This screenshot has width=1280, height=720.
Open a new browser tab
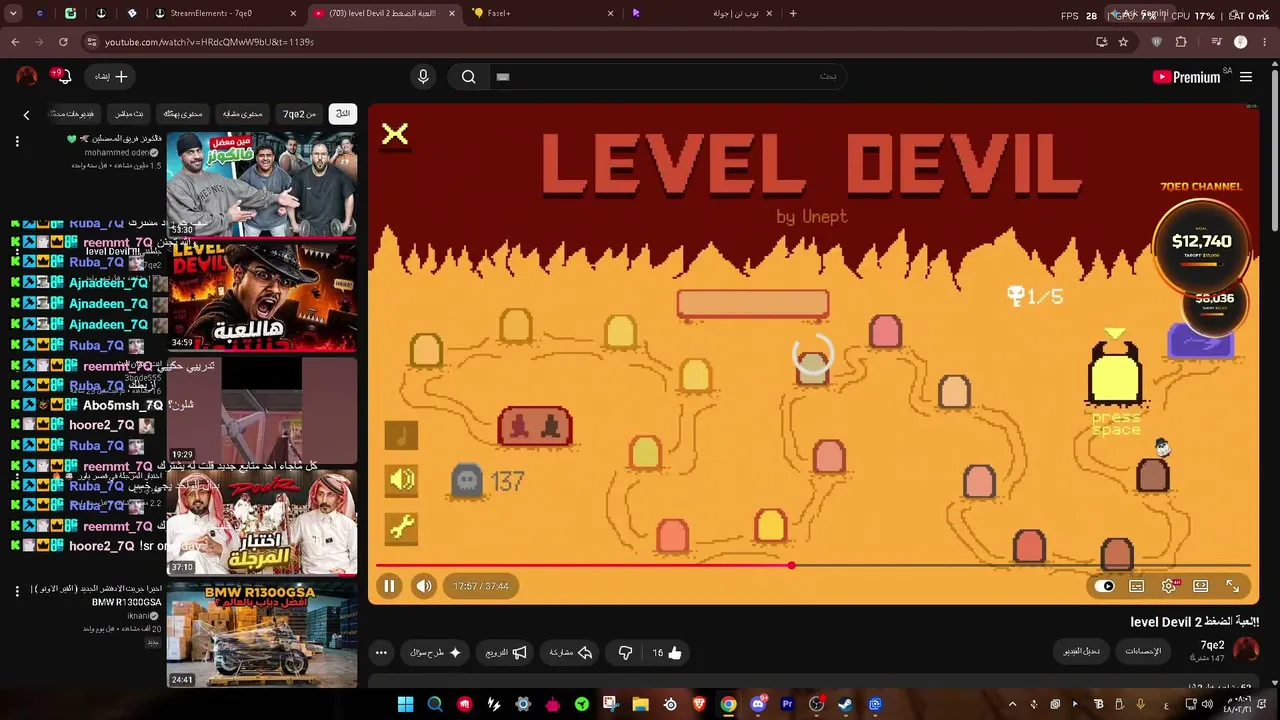(x=793, y=14)
